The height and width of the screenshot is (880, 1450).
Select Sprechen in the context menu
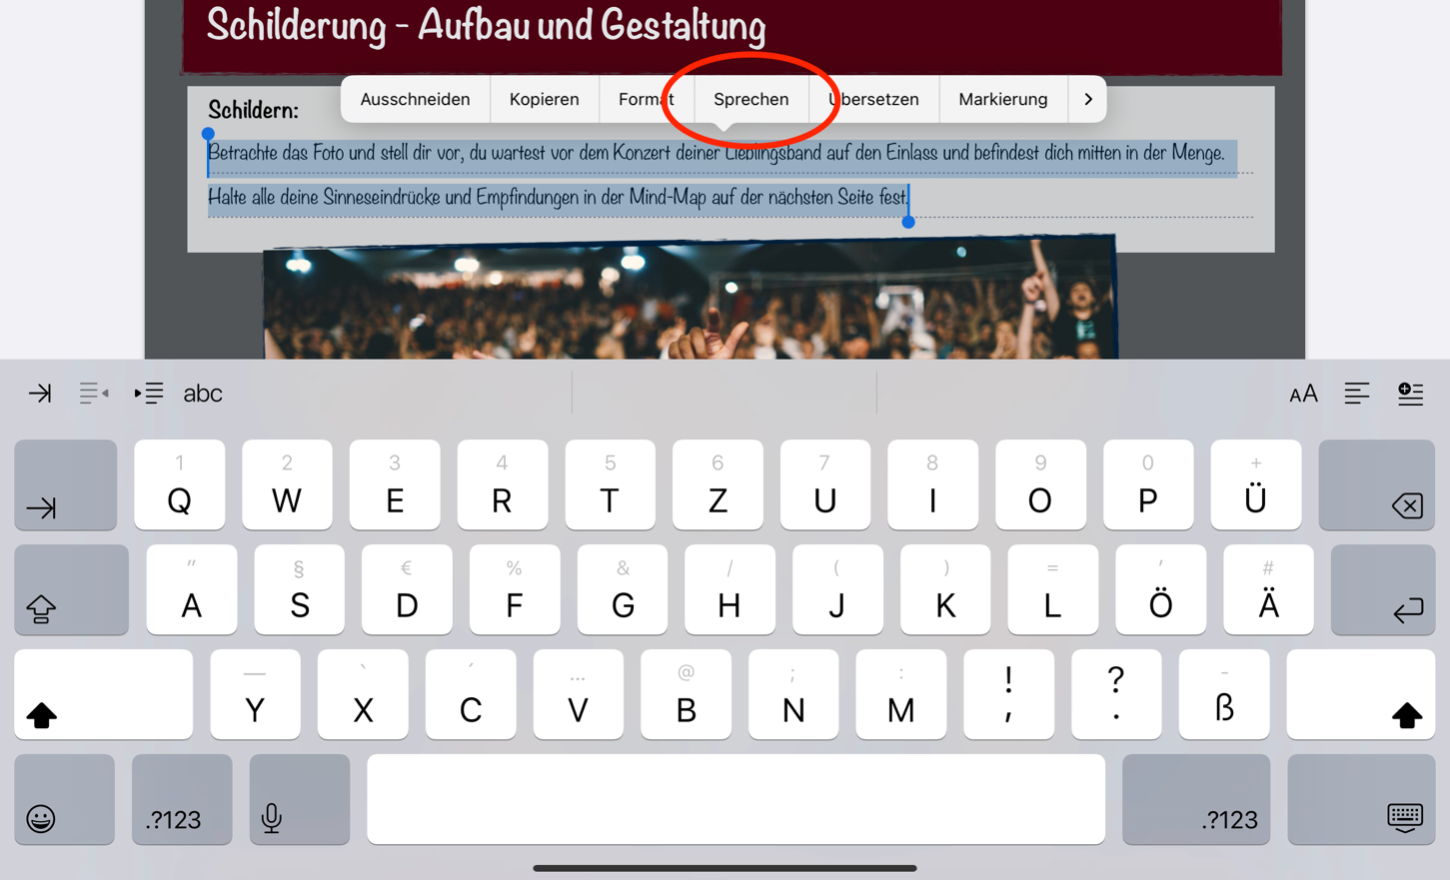tap(751, 99)
